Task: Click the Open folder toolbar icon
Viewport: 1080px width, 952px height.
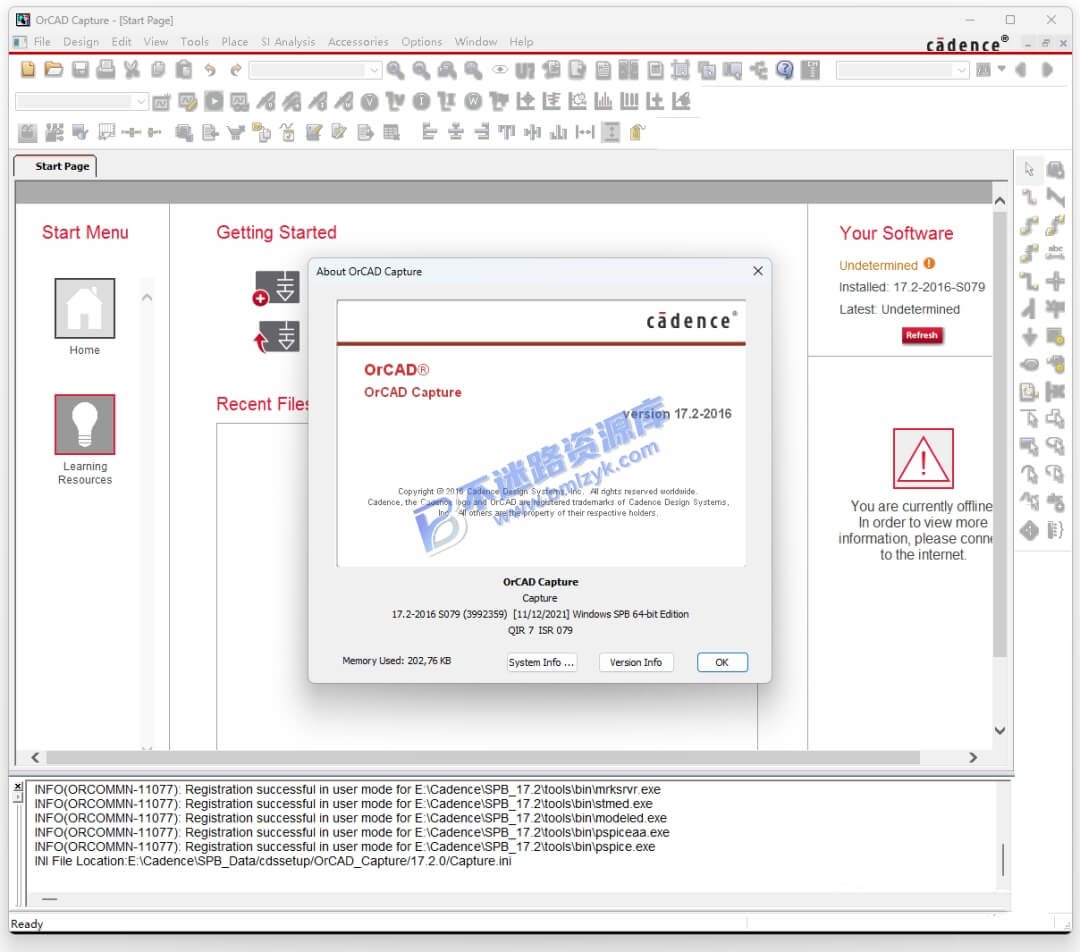Action: pyautogui.click(x=54, y=70)
